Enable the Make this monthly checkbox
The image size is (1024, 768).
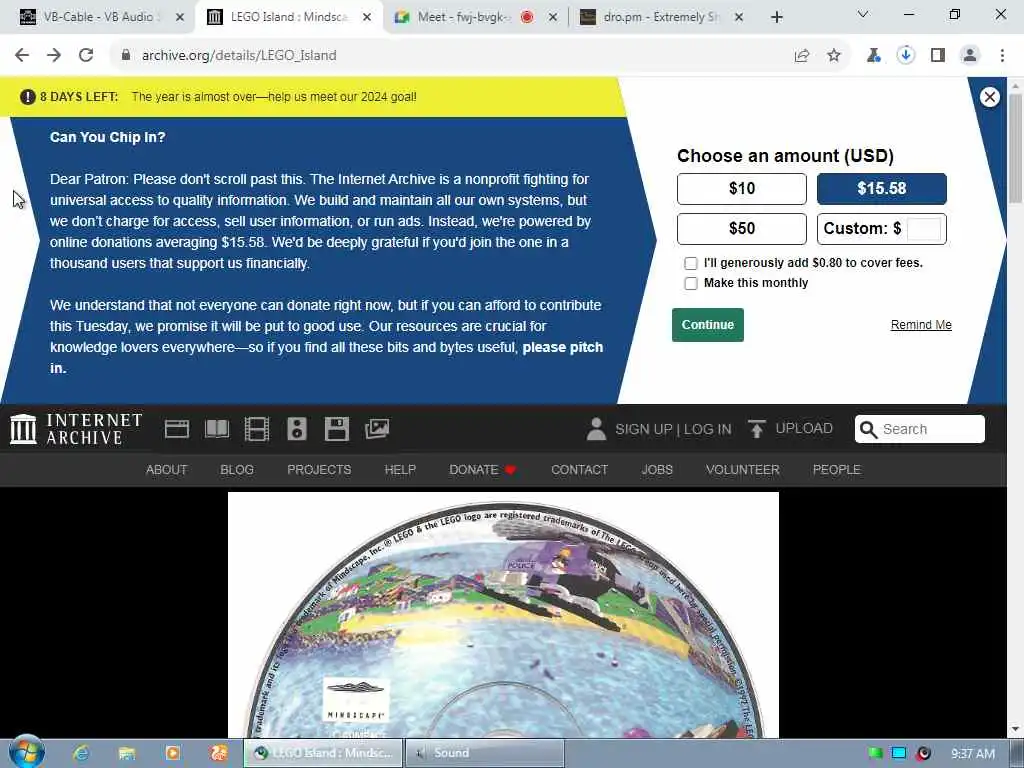coord(690,283)
